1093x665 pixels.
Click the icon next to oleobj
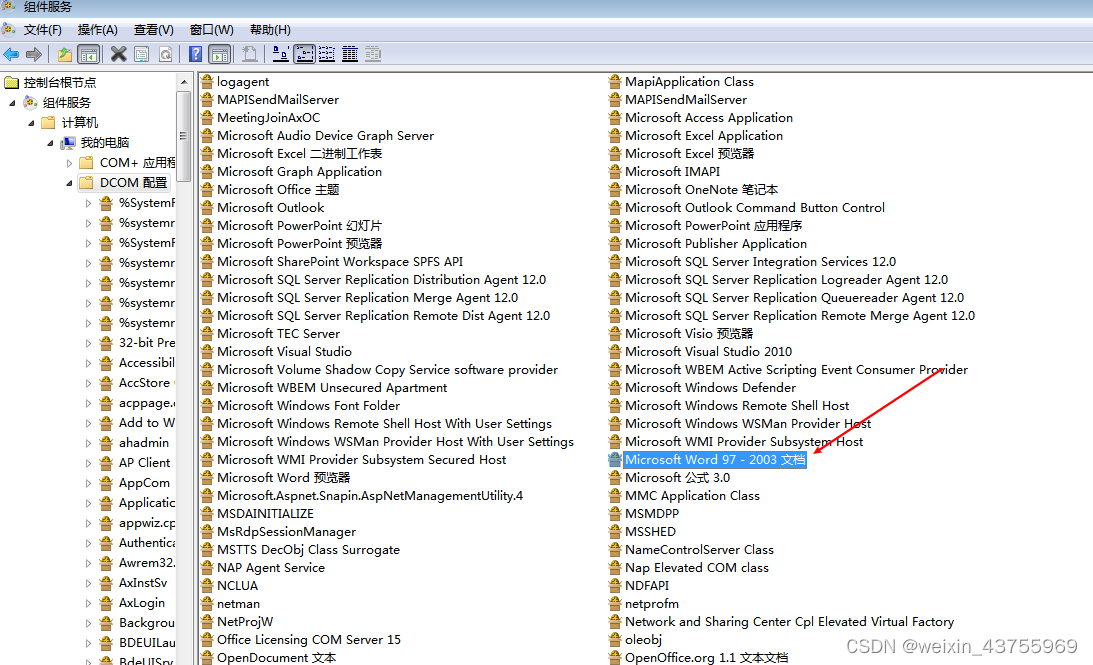click(614, 640)
